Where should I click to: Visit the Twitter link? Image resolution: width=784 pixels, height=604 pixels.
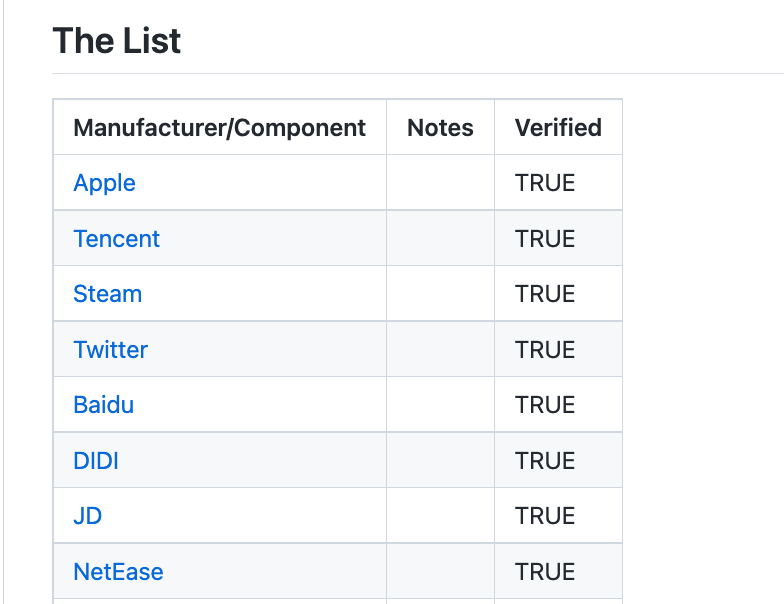coord(110,350)
